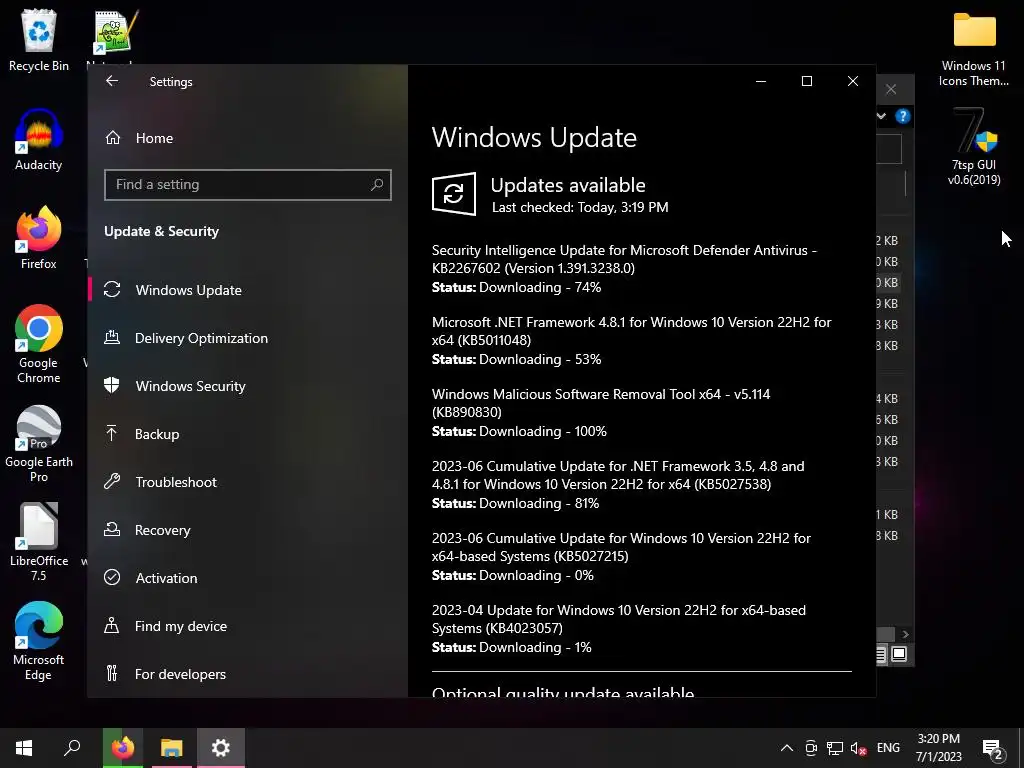The width and height of the screenshot is (1024, 768).
Task: Click the help question mark in background window
Action: click(x=903, y=116)
